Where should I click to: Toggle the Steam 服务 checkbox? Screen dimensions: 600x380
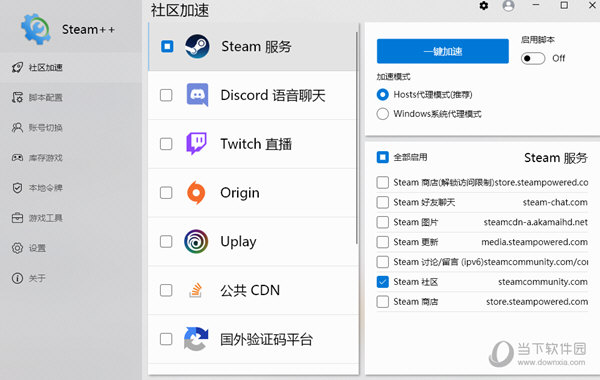(167, 46)
